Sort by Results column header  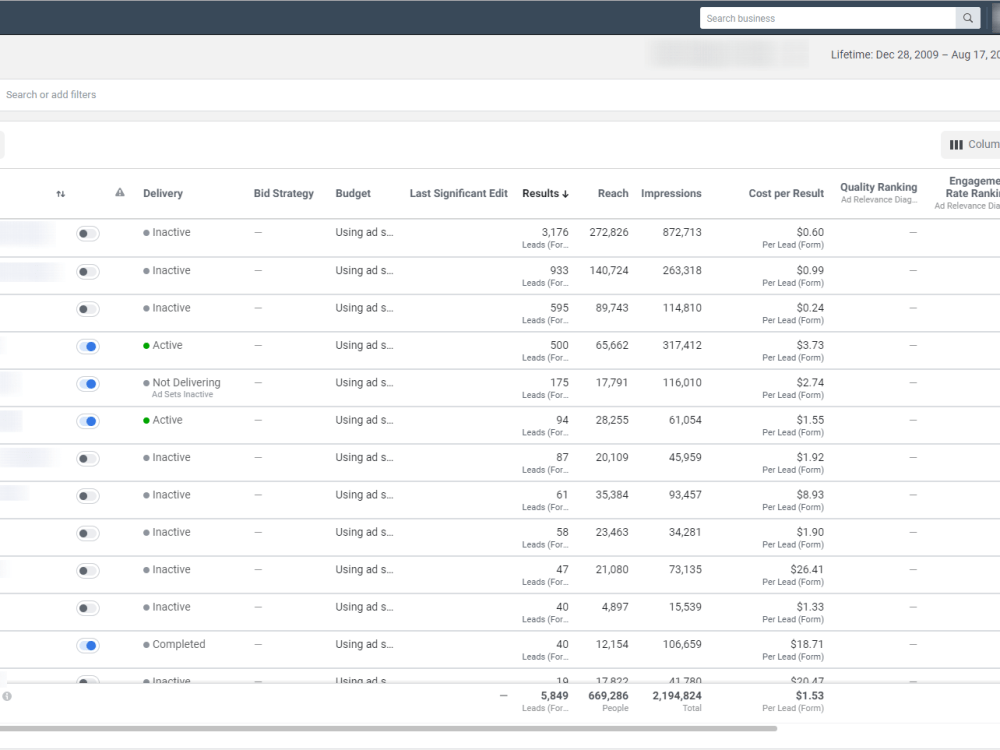[x=545, y=193]
